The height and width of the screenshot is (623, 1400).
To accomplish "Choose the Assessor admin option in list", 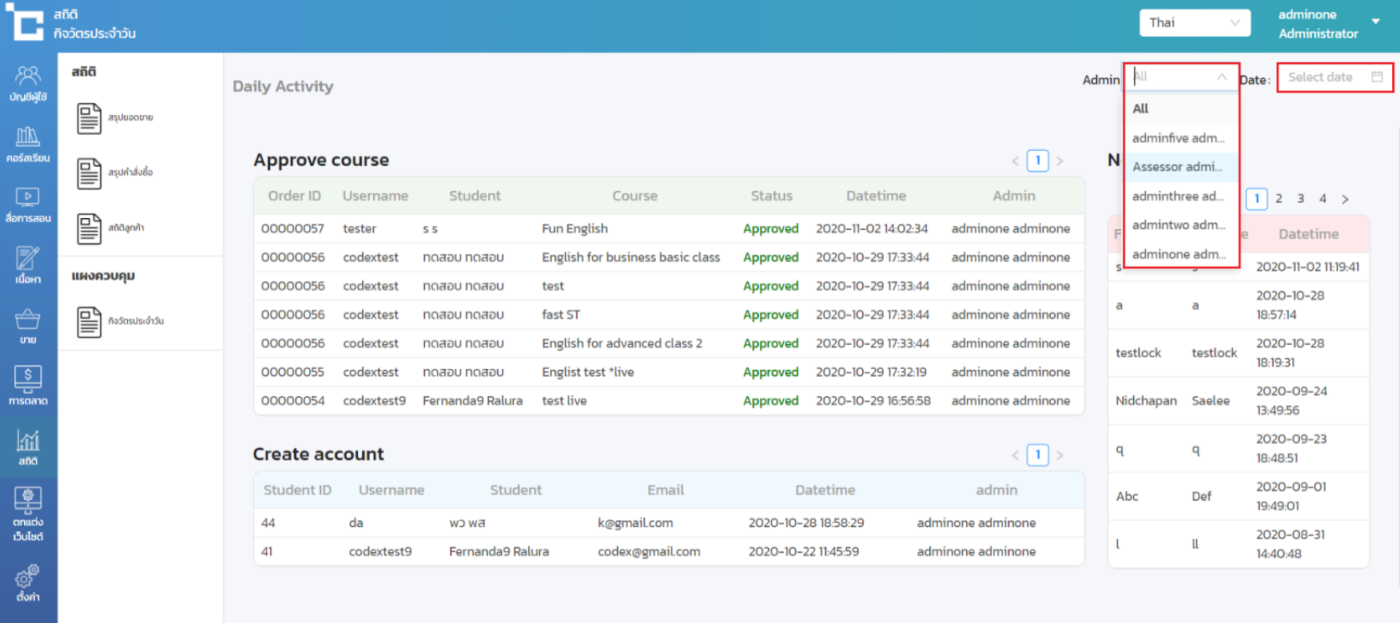I will click(1178, 167).
